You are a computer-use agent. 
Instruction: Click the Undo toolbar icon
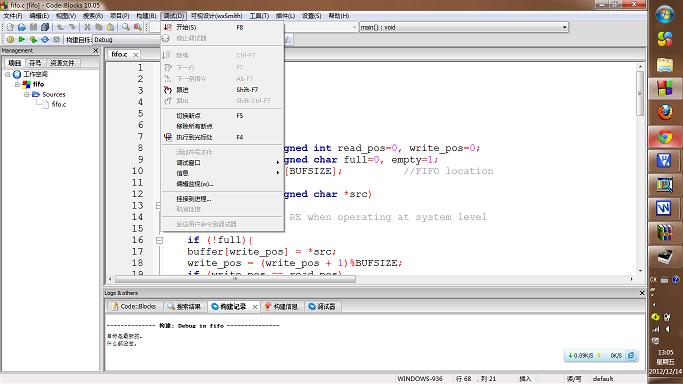[60, 27]
